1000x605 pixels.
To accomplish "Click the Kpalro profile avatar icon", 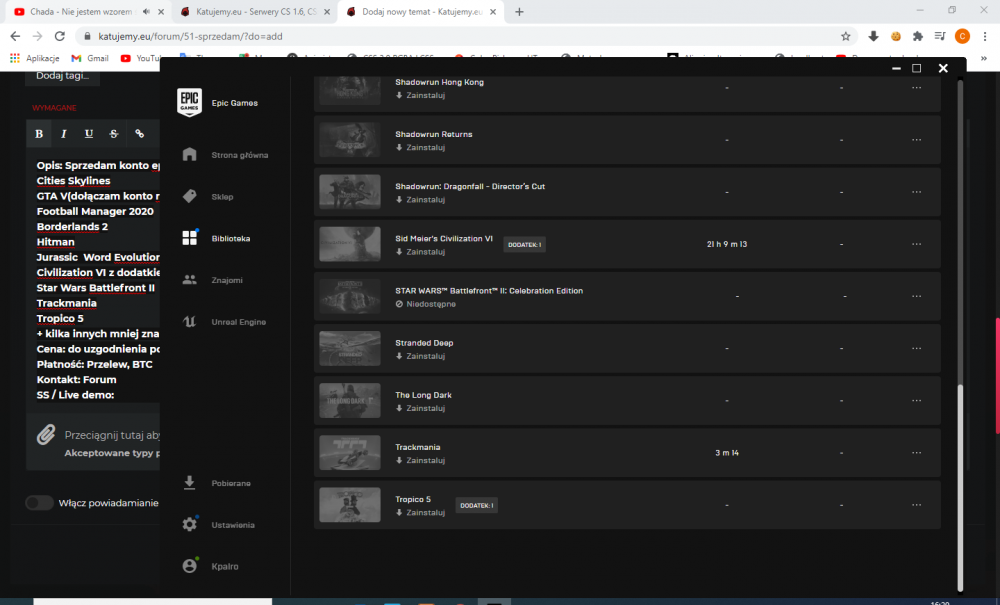I will (189, 565).
